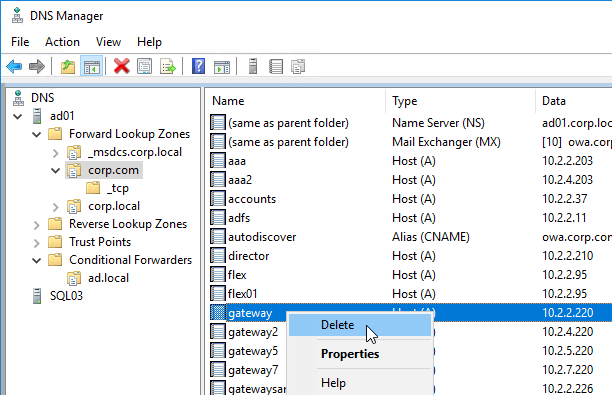Expand the Trust Points node
The width and height of the screenshot is (612, 395).
pos(37,243)
